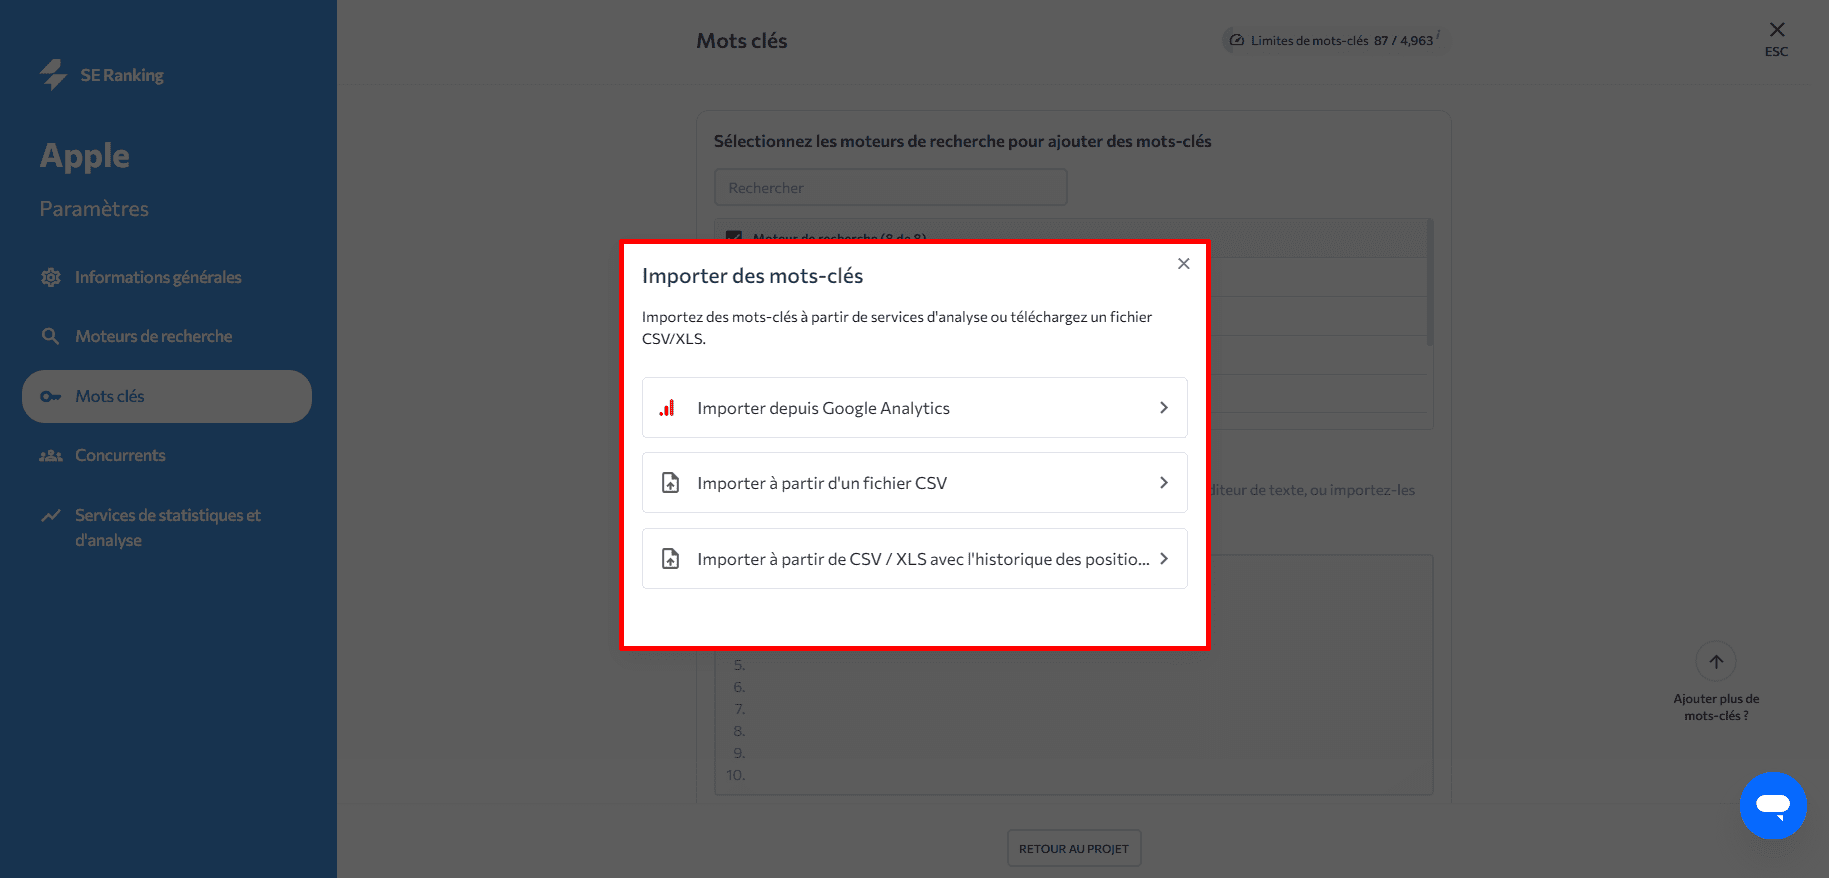Viewport: 1829px width, 878px height.
Task: Click the search engine list scrollbar
Action: pos(1430,283)
